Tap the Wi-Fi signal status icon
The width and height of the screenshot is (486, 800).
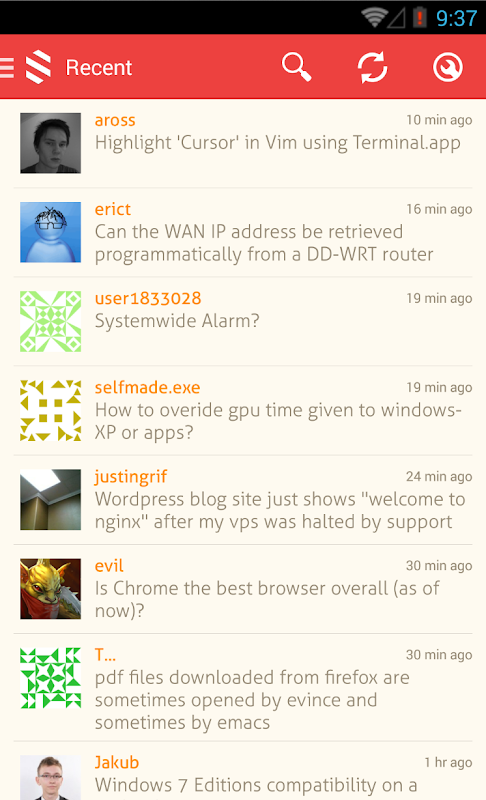(374, 18)
